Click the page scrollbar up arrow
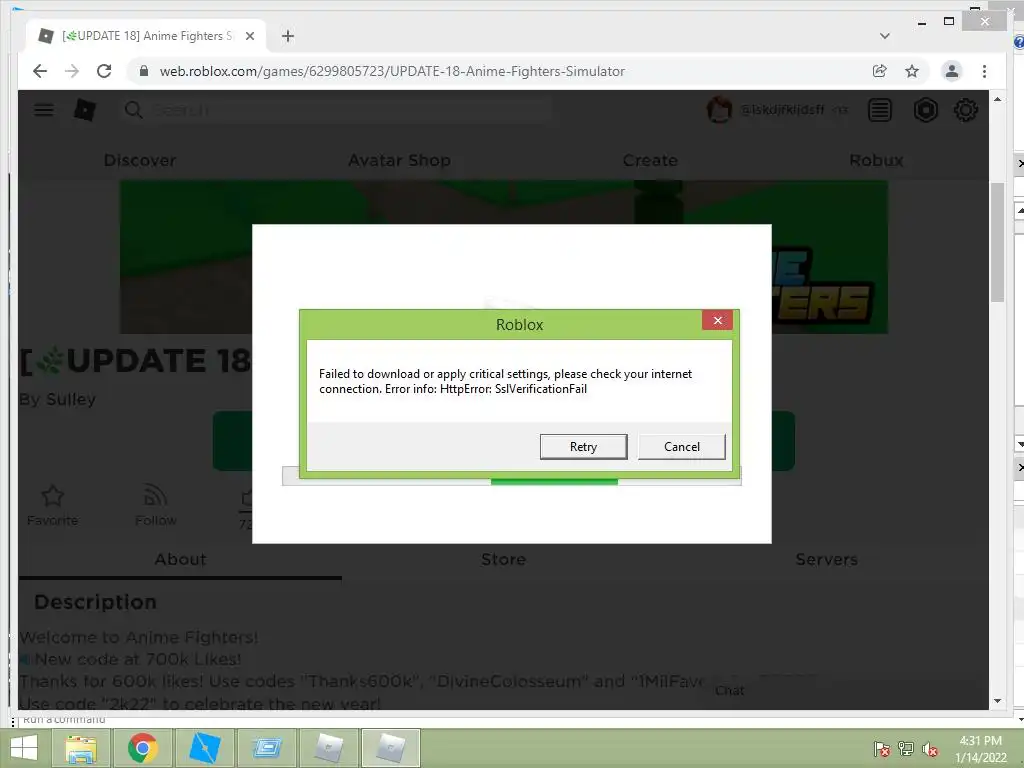Screen dimensions: 1024x768 (x=997, y=99)
